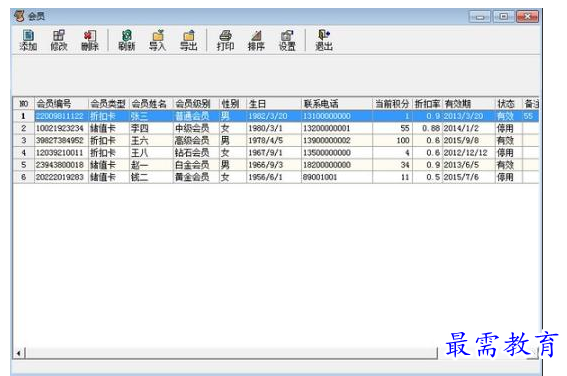
Task: Click the phone cell 13200000001
Action: click(x=337, y=128)
